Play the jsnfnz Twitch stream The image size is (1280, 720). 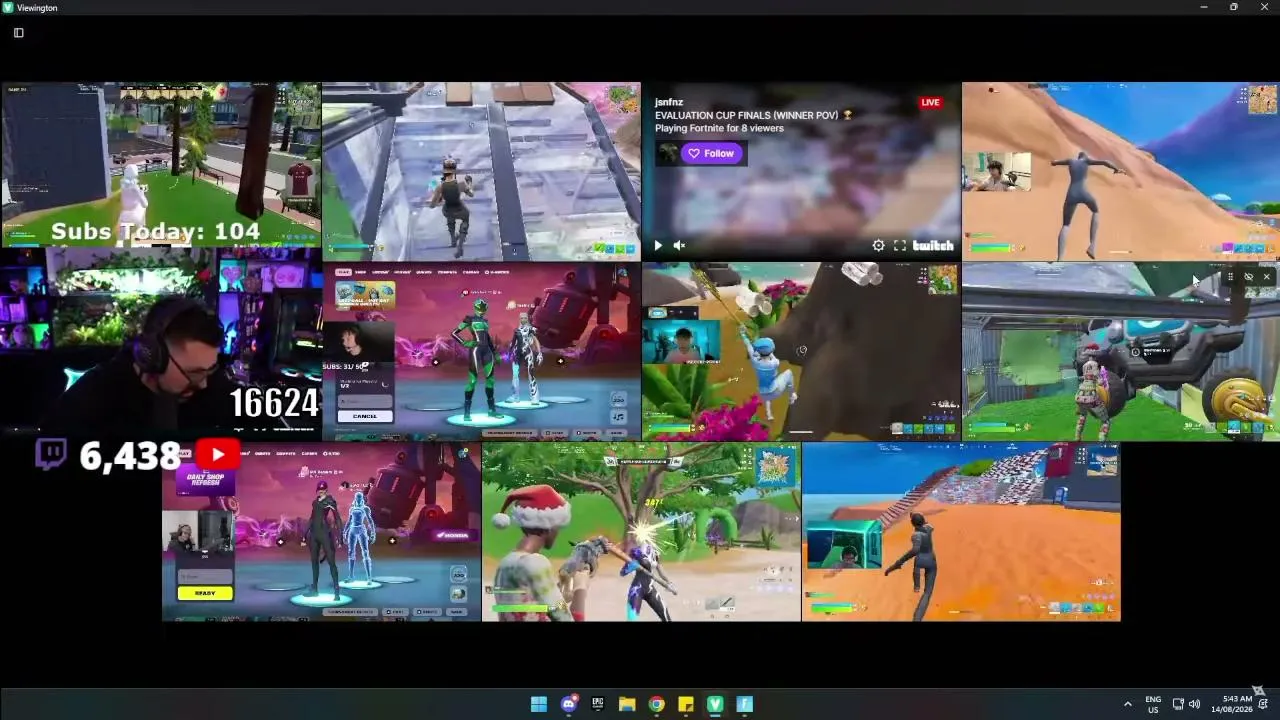tap(658, 245)
